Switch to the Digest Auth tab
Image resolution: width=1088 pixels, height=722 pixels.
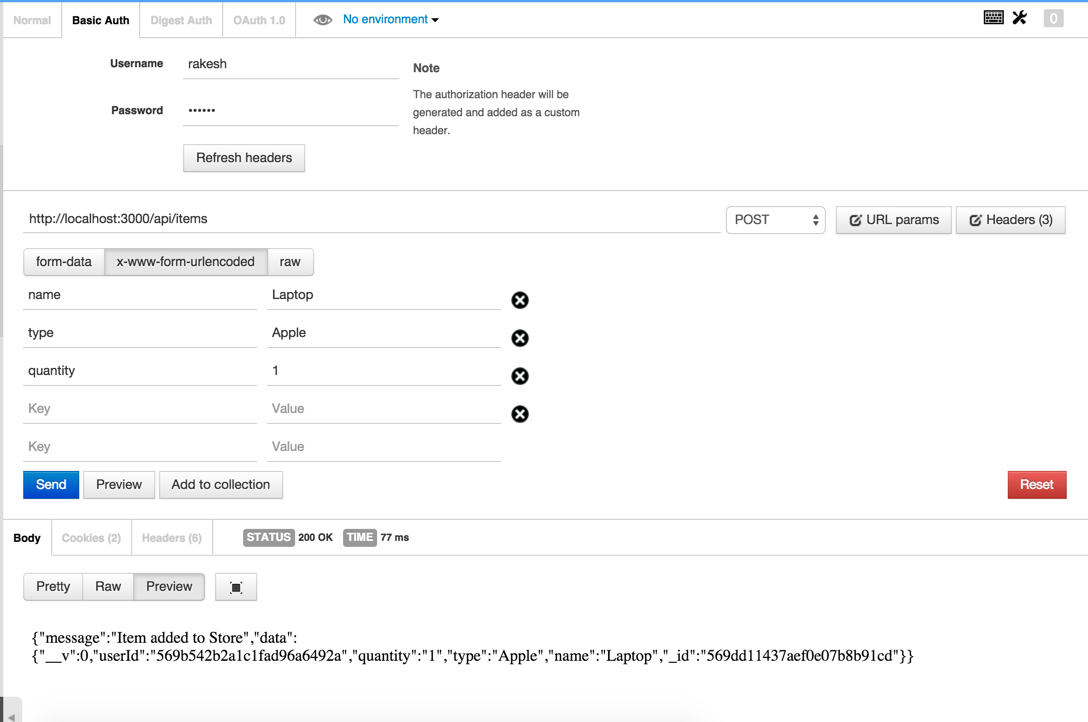[181, 20]
